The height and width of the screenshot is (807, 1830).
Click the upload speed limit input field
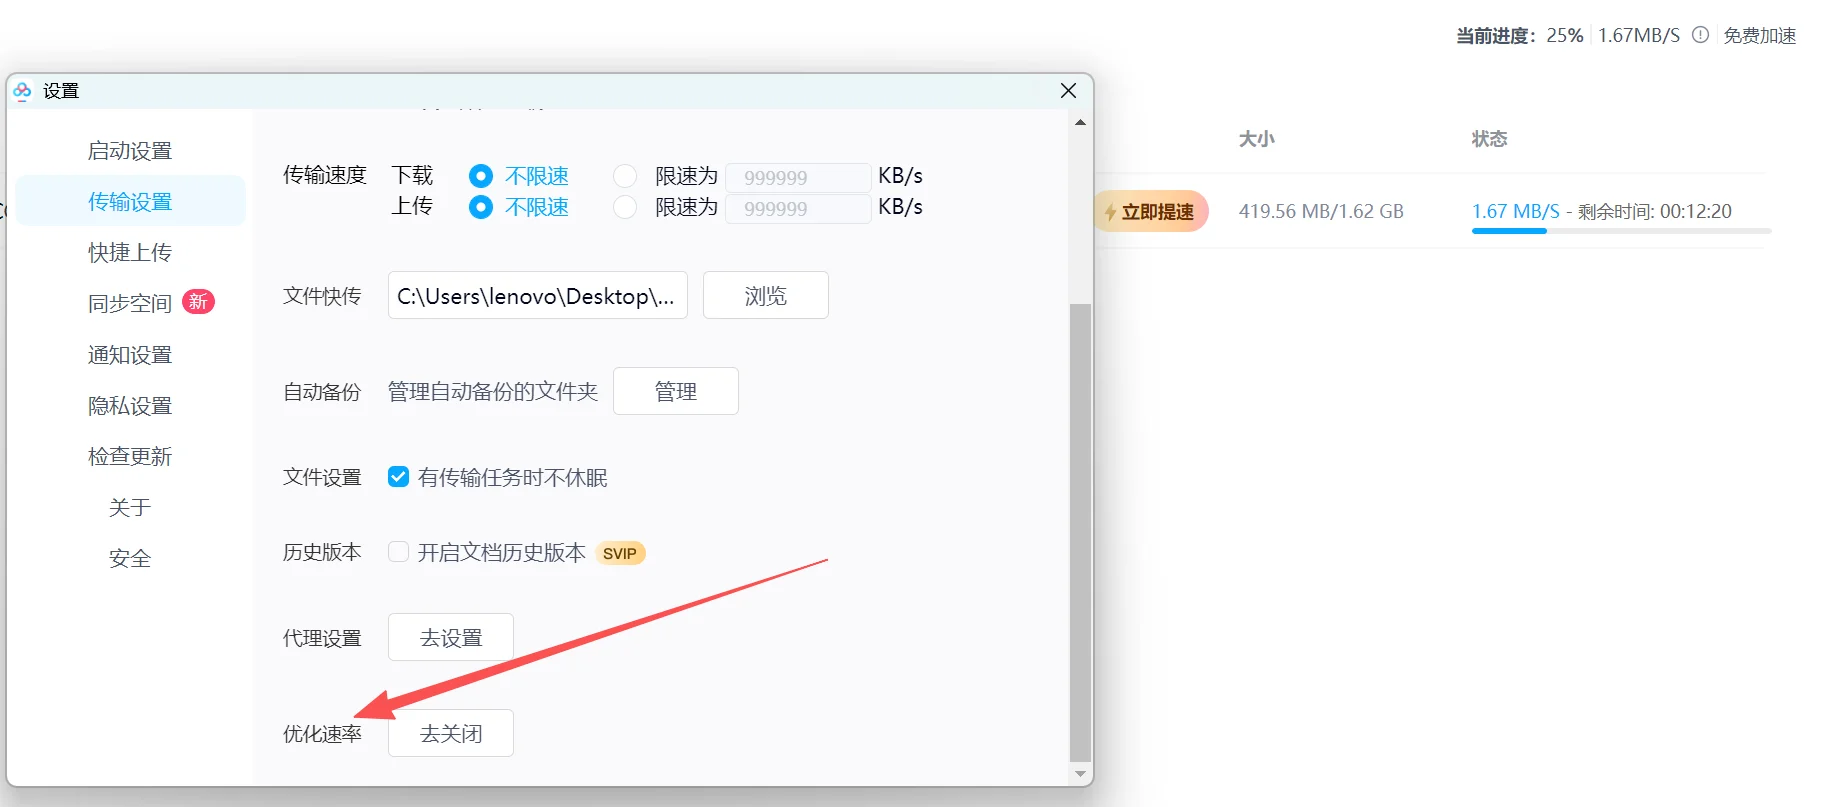click(798, 208)
